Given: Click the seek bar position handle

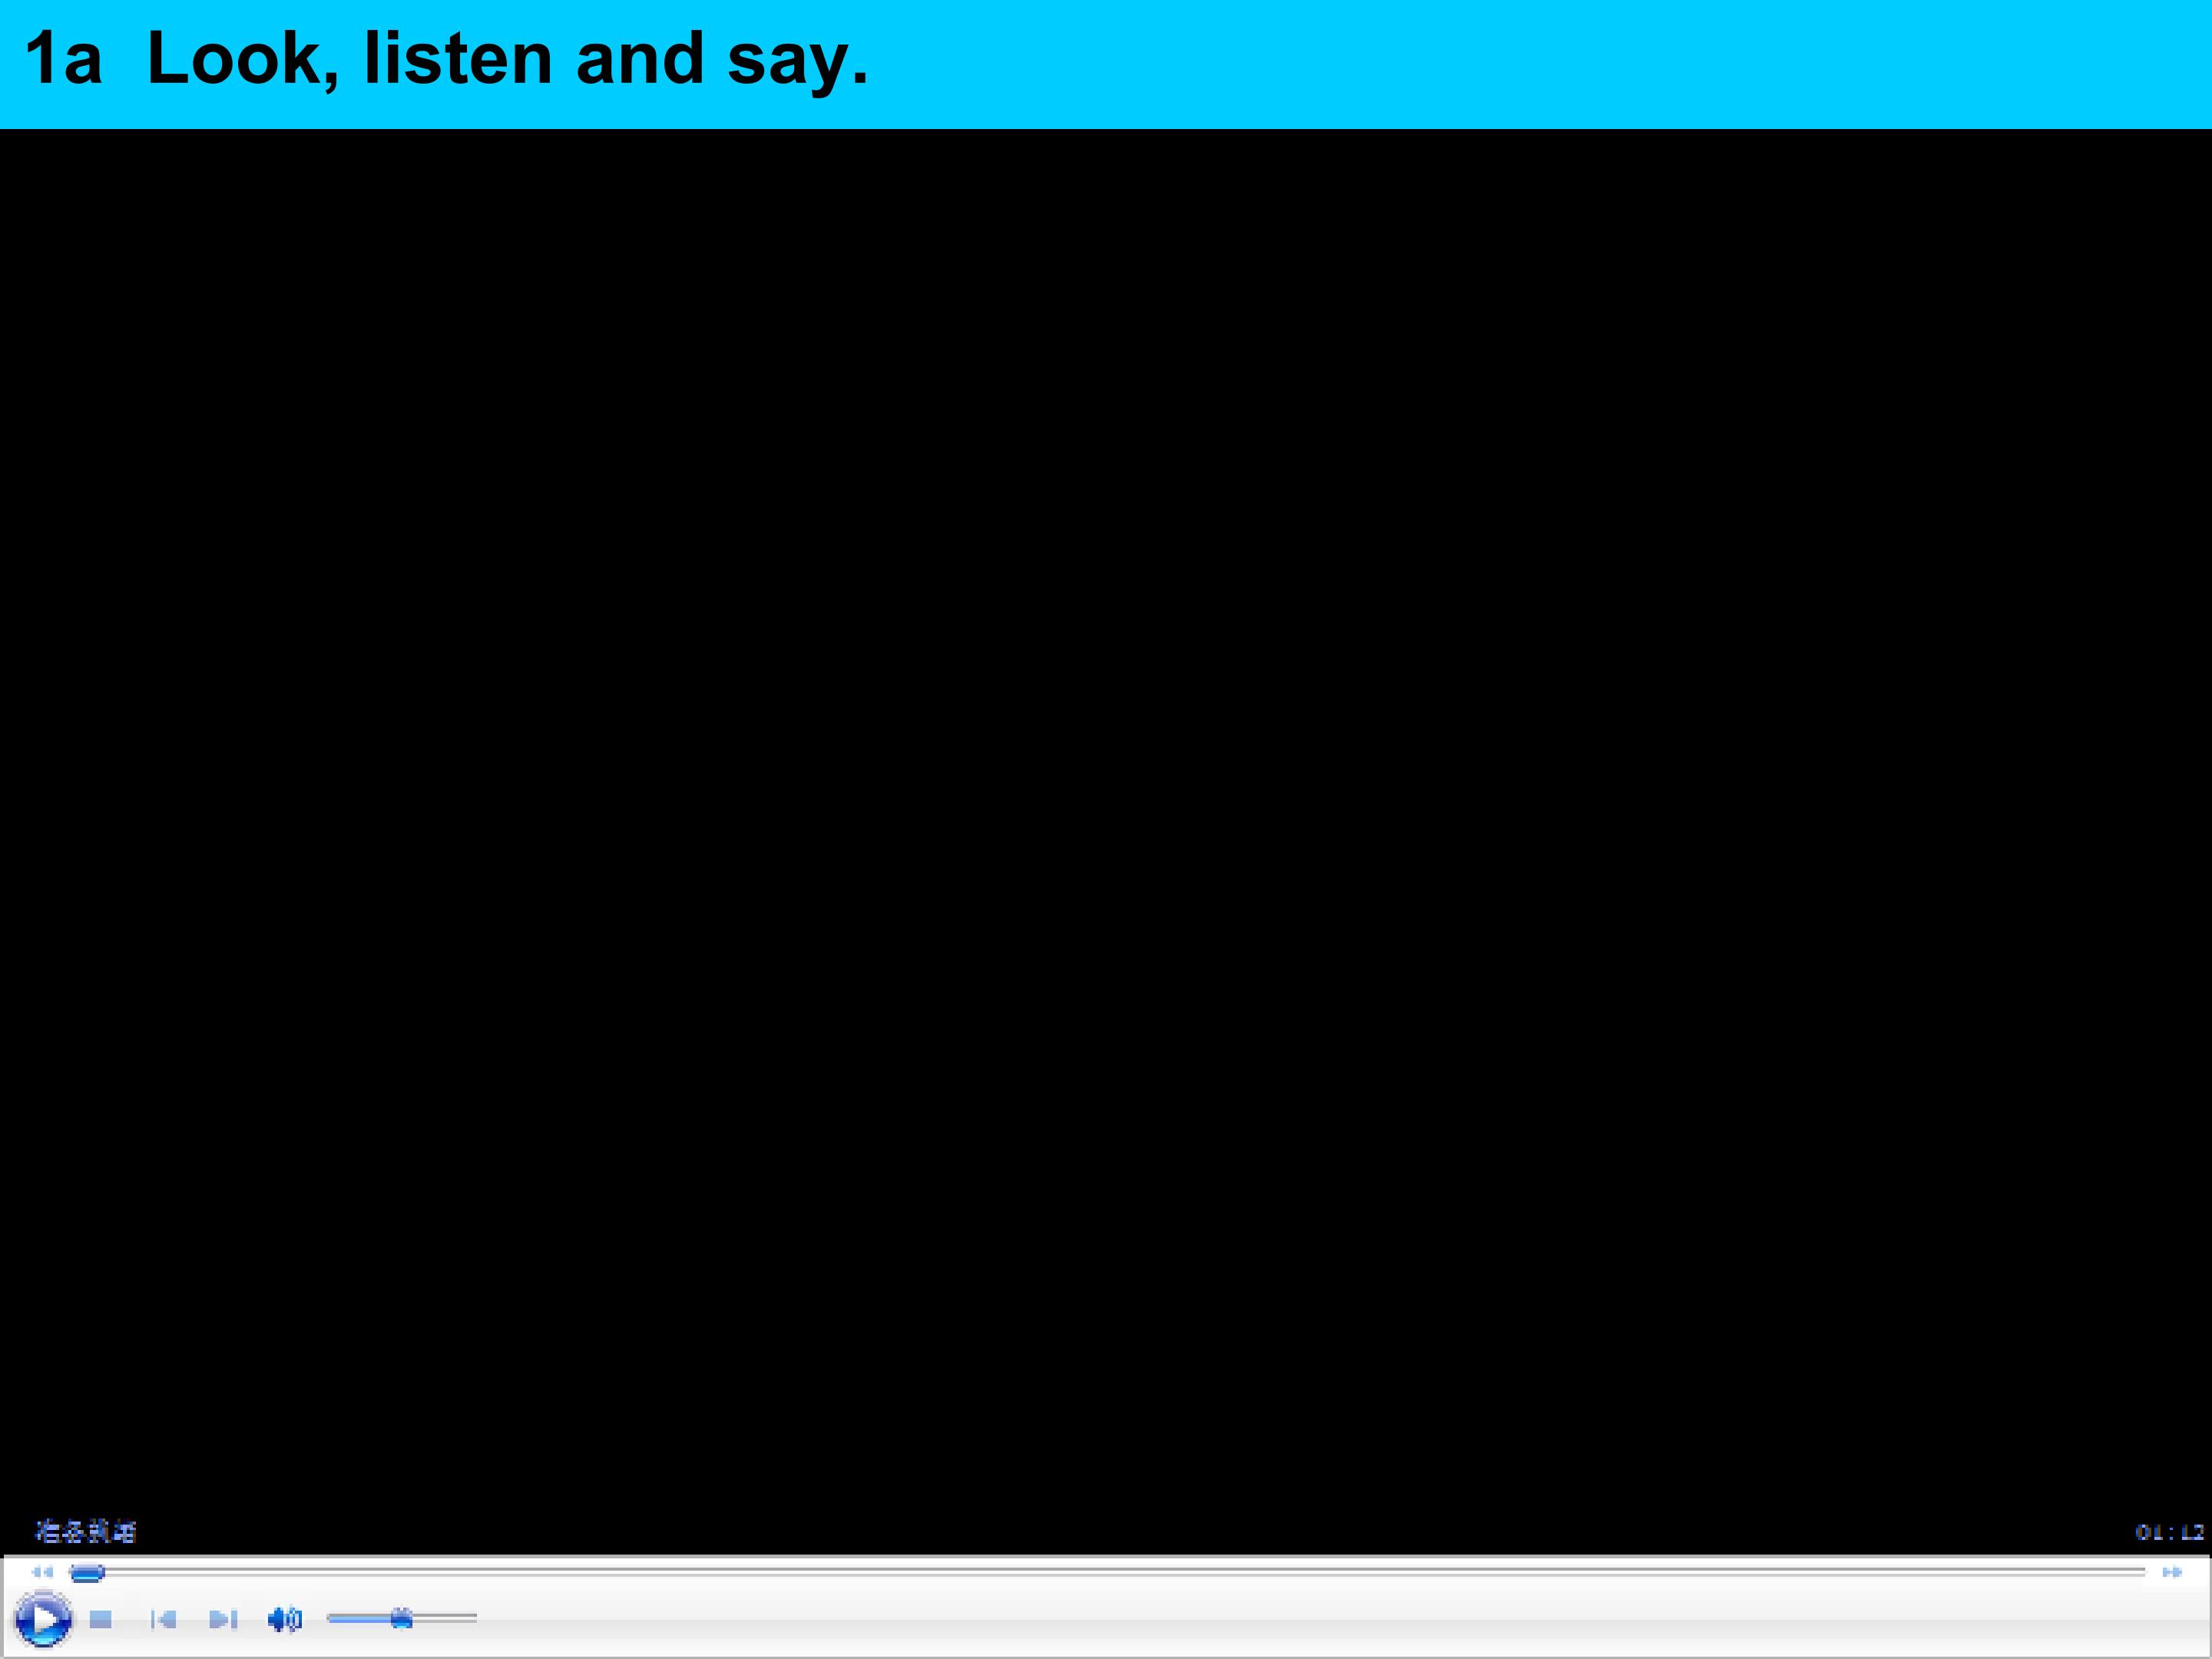Looking at the screenshot, I should point(87,1573).
